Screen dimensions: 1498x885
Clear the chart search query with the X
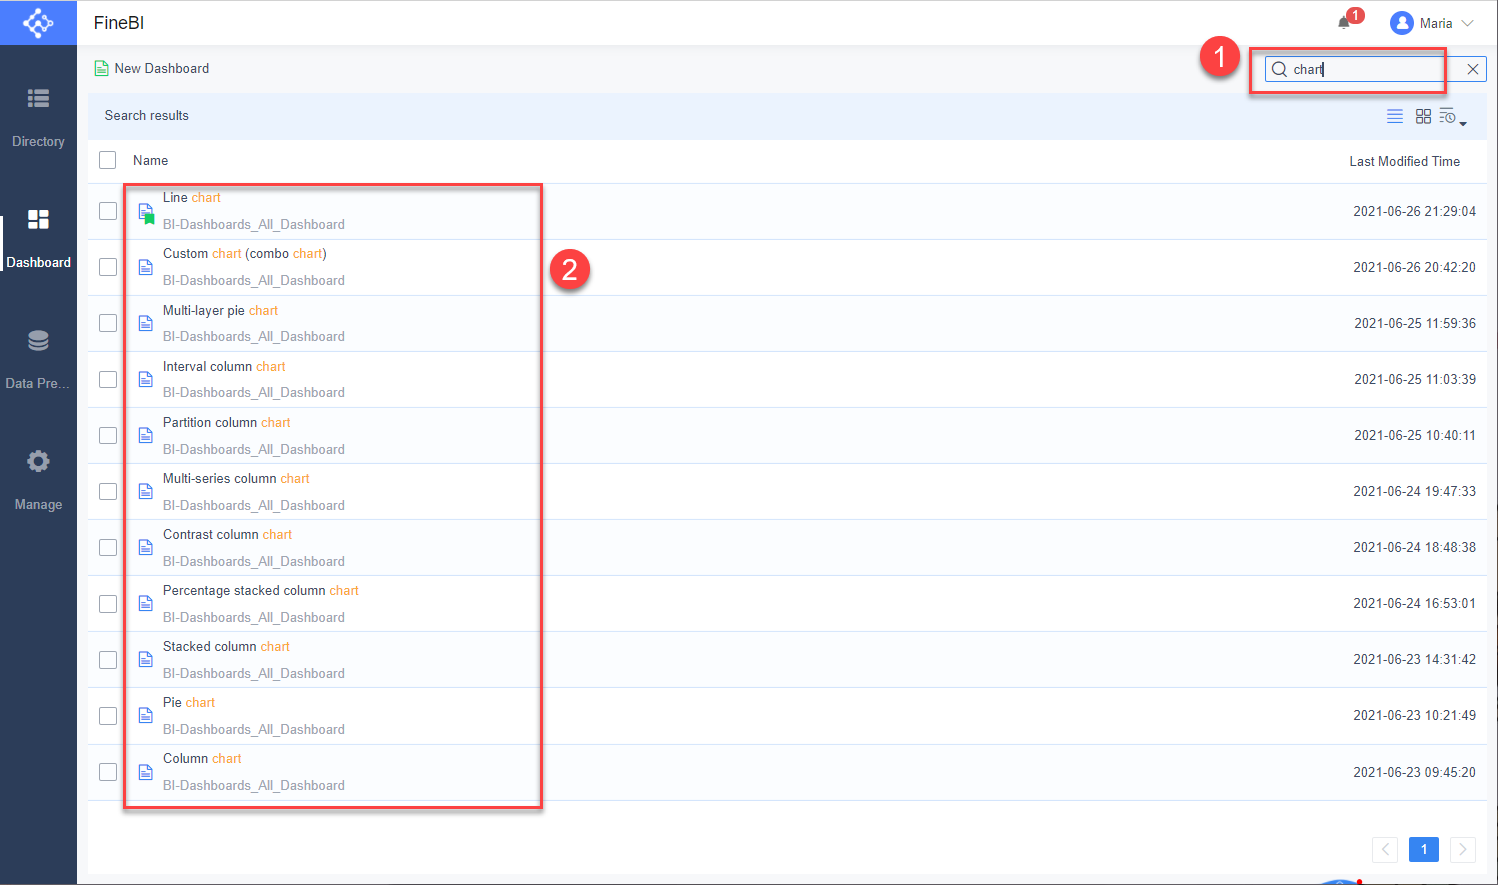tap(1472, 69)
